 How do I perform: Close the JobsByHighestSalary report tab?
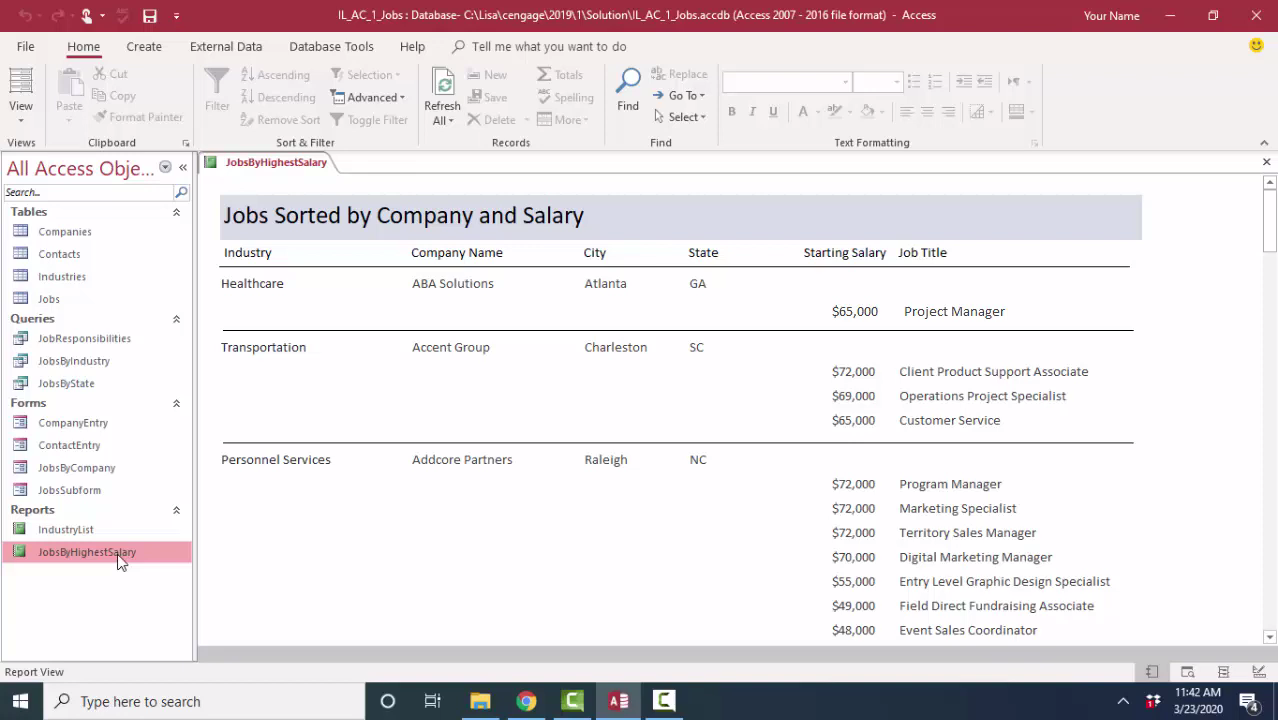click(x=1266, y=162)
